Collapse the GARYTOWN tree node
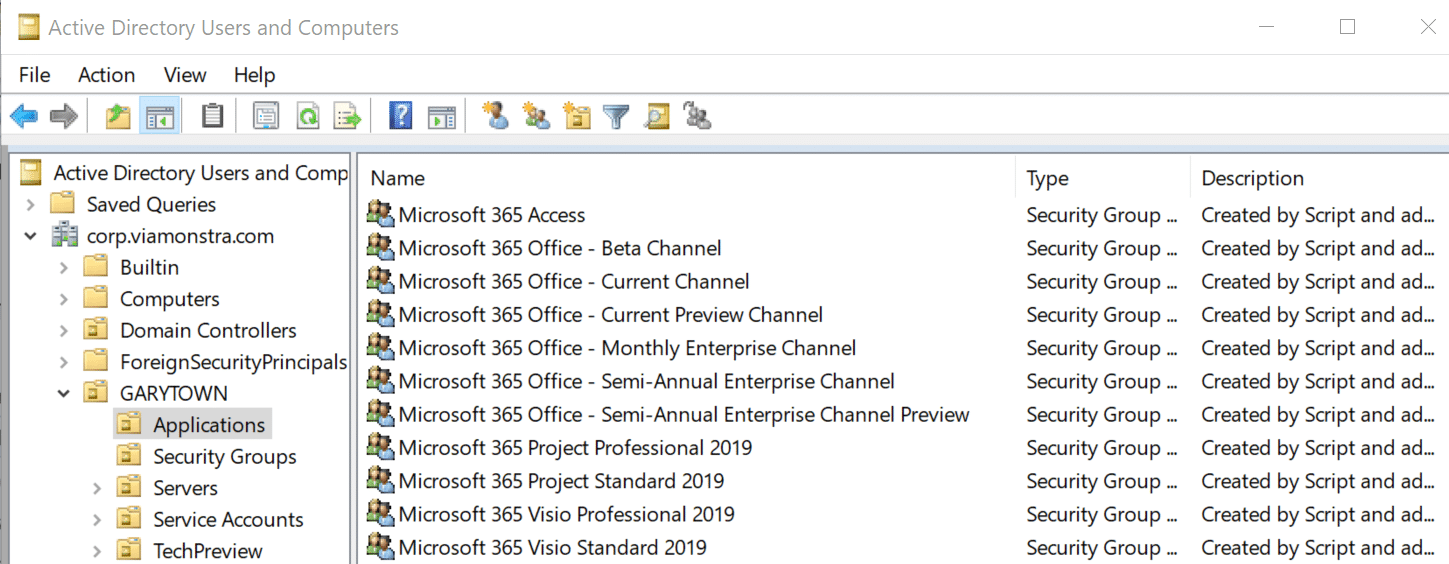The image size is (1449, 564). 64,394
